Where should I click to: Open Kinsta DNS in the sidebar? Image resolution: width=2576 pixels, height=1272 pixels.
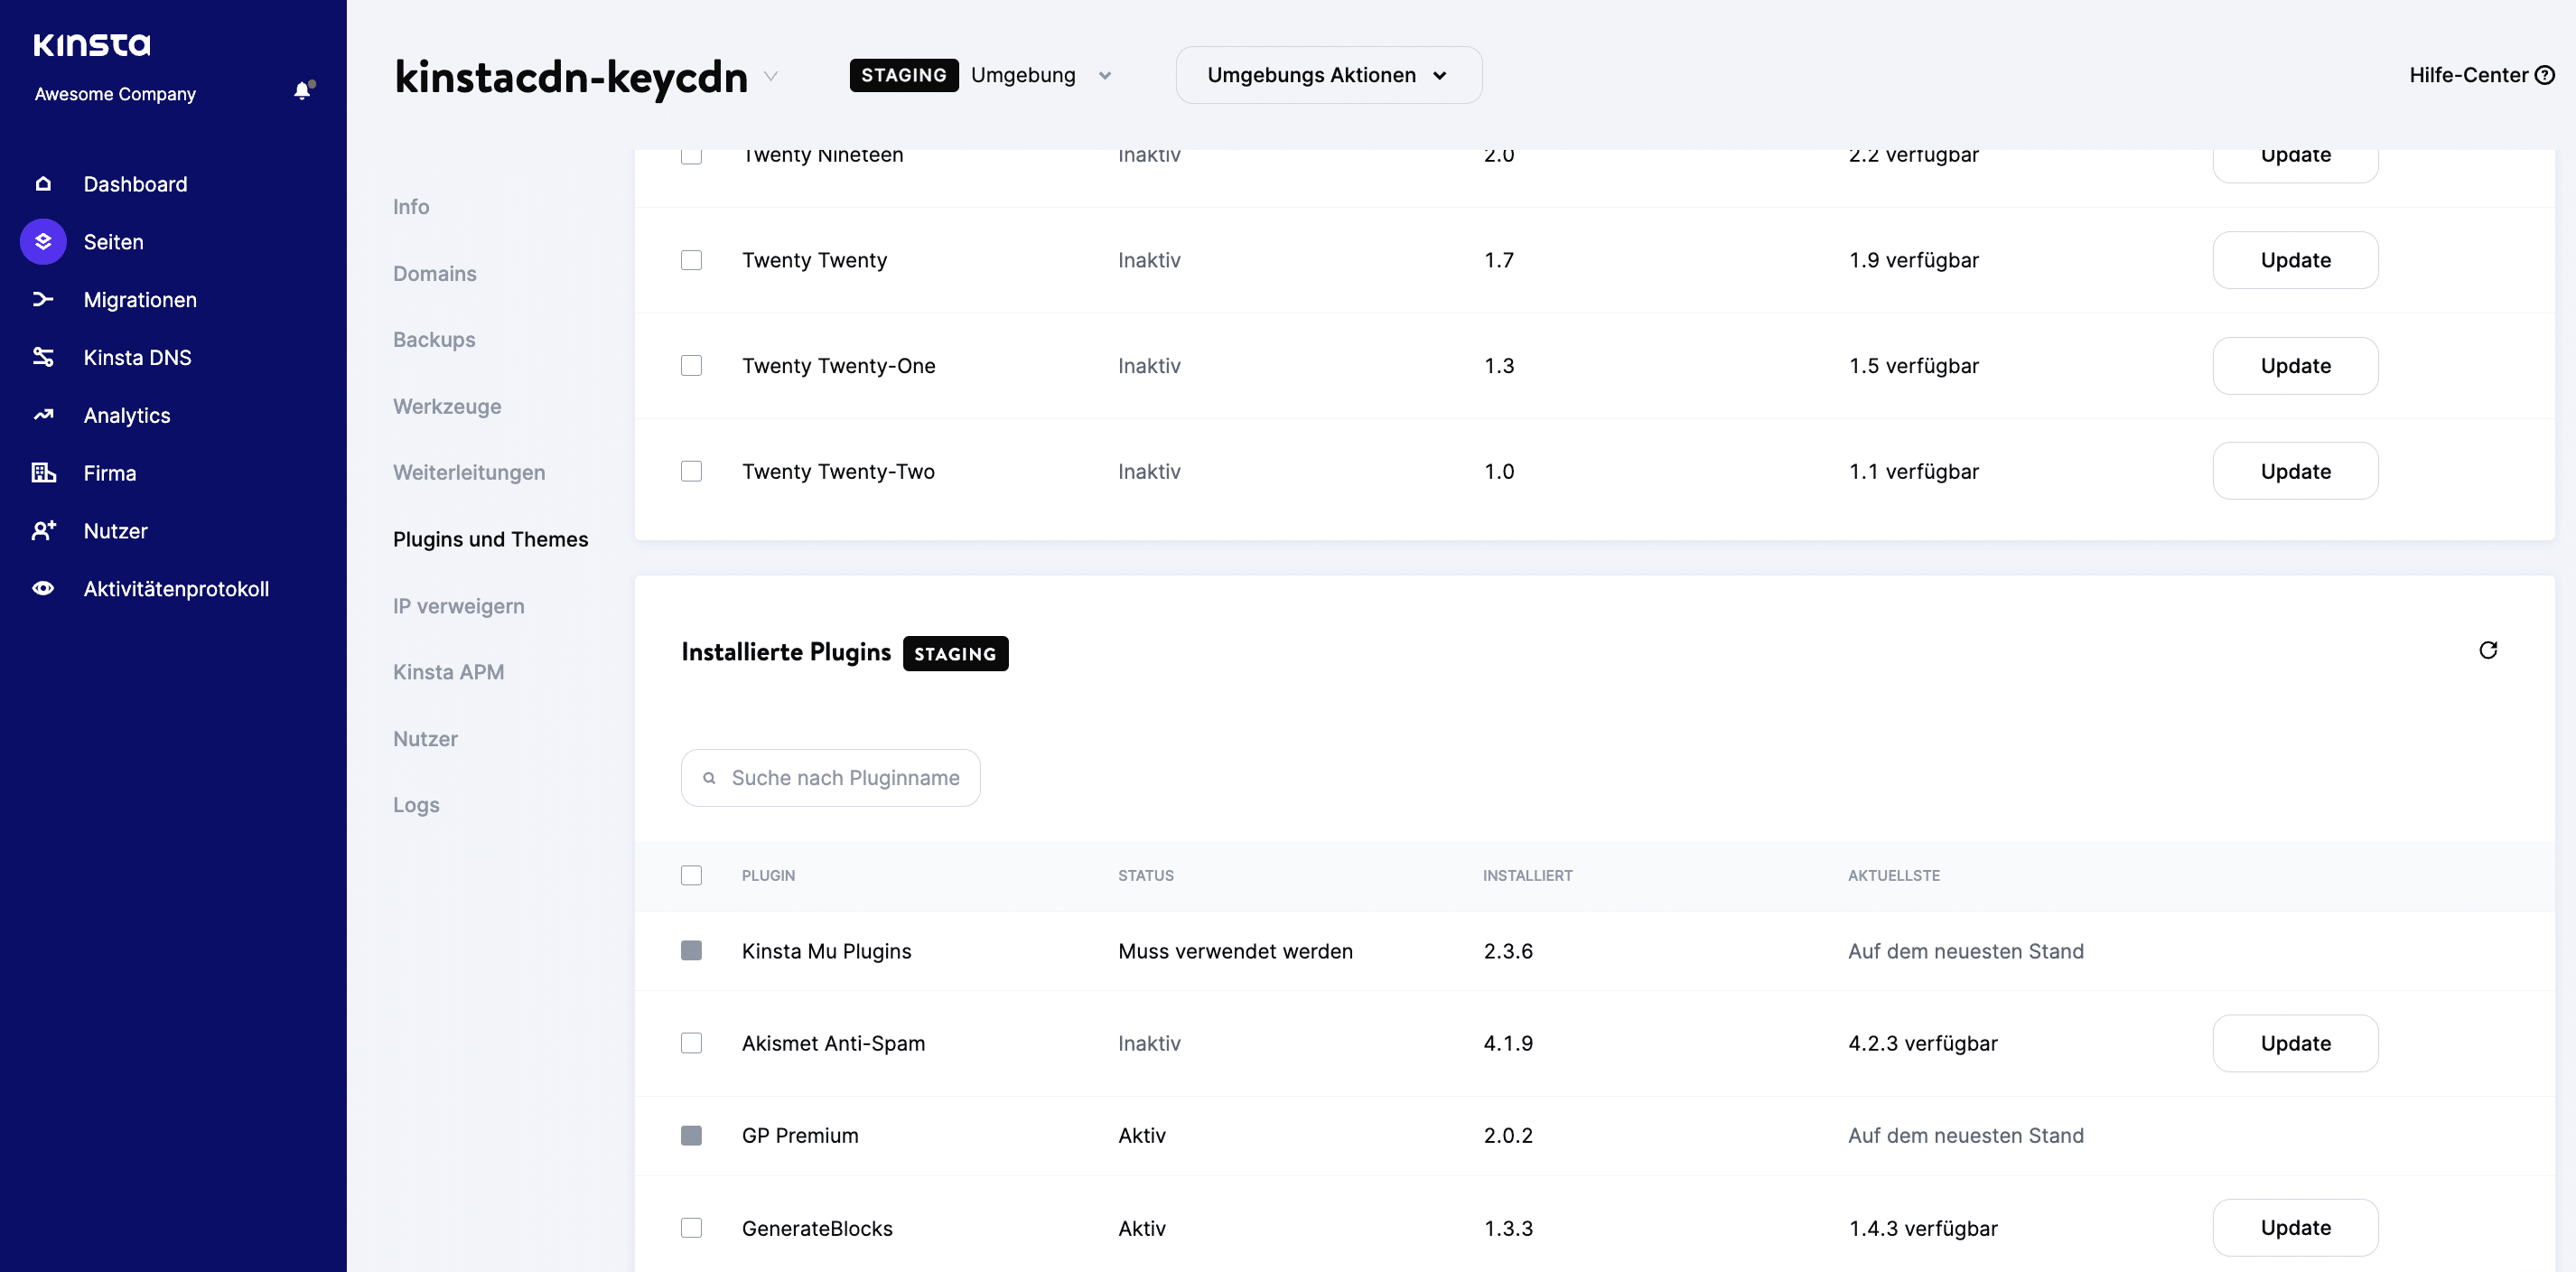pos(137,357)
